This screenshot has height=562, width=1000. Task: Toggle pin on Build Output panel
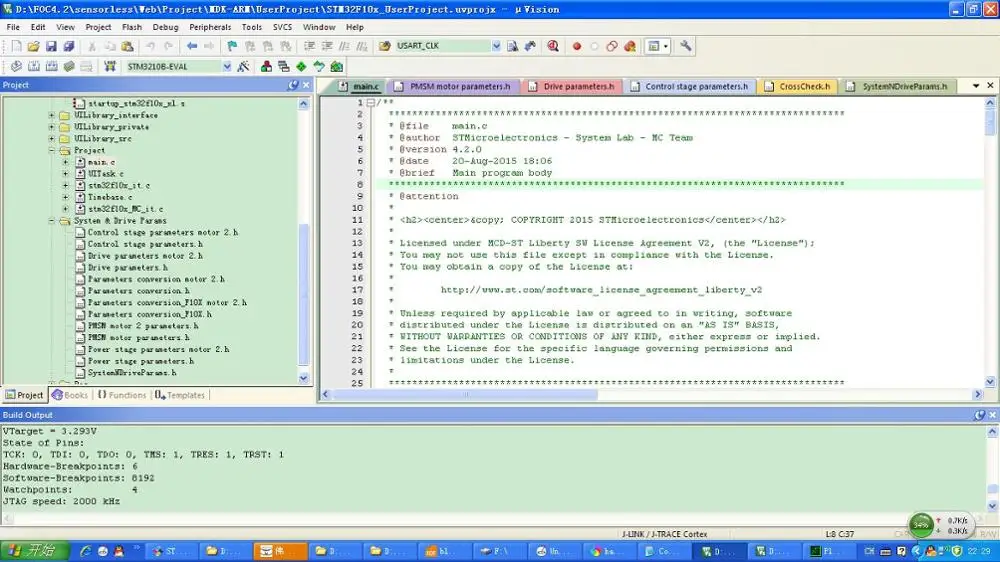point(980,415)
